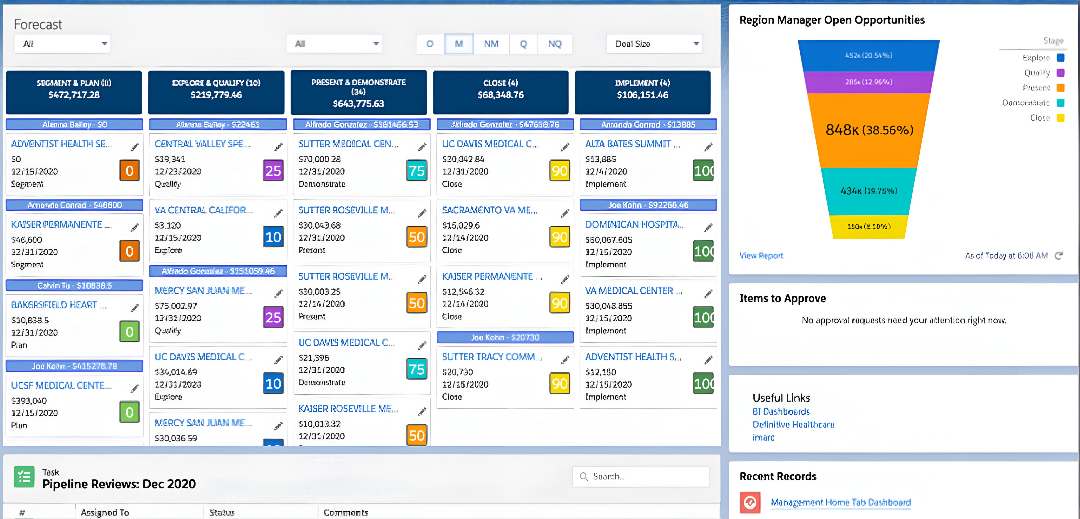Click the Alfredo Gonzalez - $151059.46 group header
The height and width of the screenshot is (519, 1080).
coord(216,271)
